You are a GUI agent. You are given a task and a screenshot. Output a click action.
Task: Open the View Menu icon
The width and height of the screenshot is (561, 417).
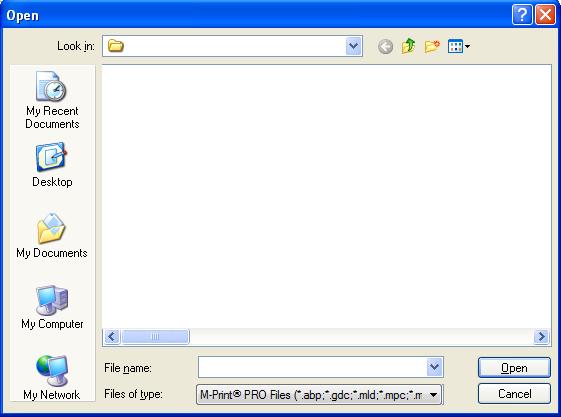[x=459, y=46]
